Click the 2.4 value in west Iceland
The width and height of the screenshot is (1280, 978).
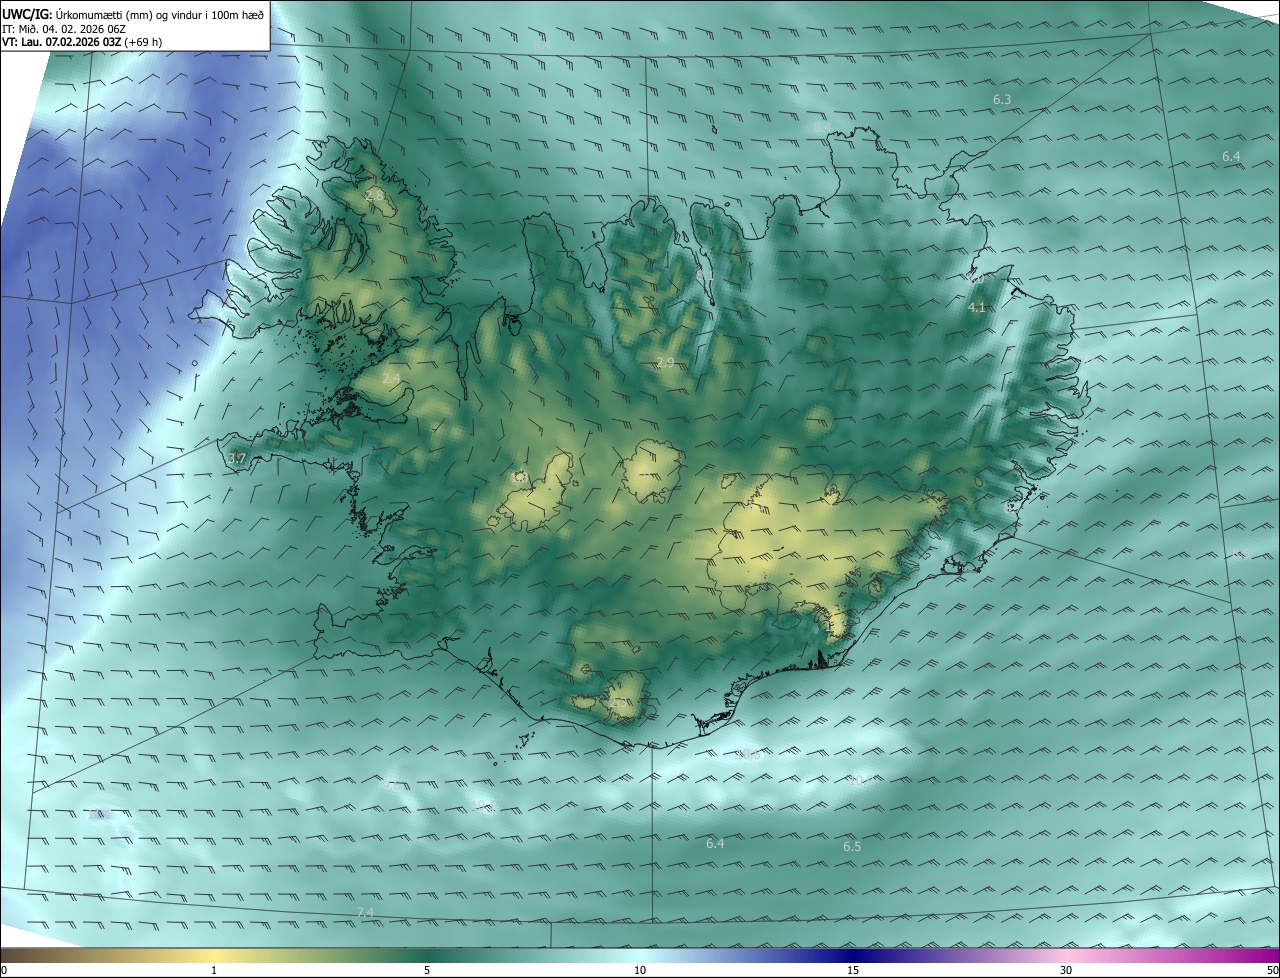(391, 378)
